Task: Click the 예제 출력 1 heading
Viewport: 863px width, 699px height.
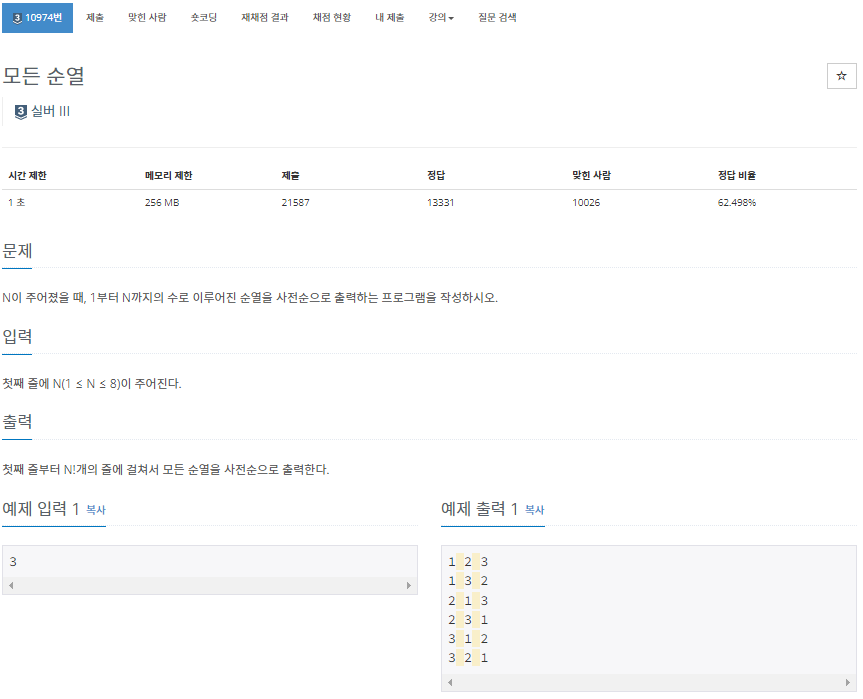Action: 479,509
